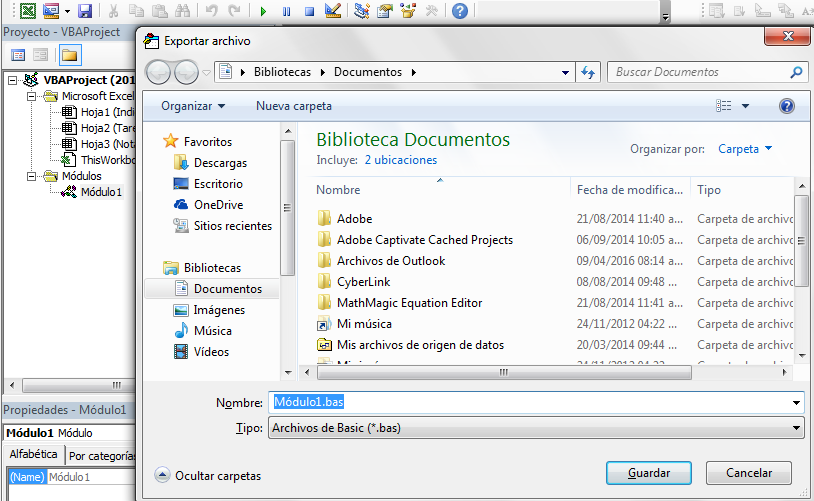The image size is (814, 501).
Task: Open the Object Browser toolbar icon
Action: point(408,10)
